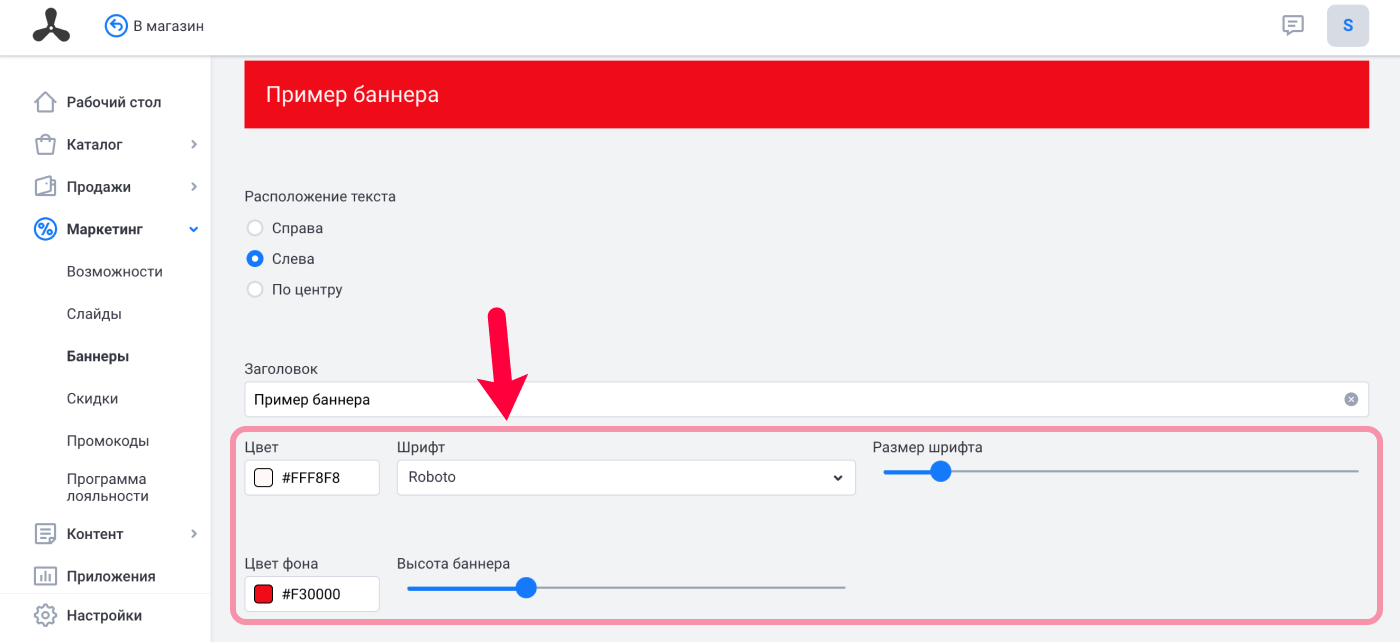Open Слайды in the marketing submenu

94,314
